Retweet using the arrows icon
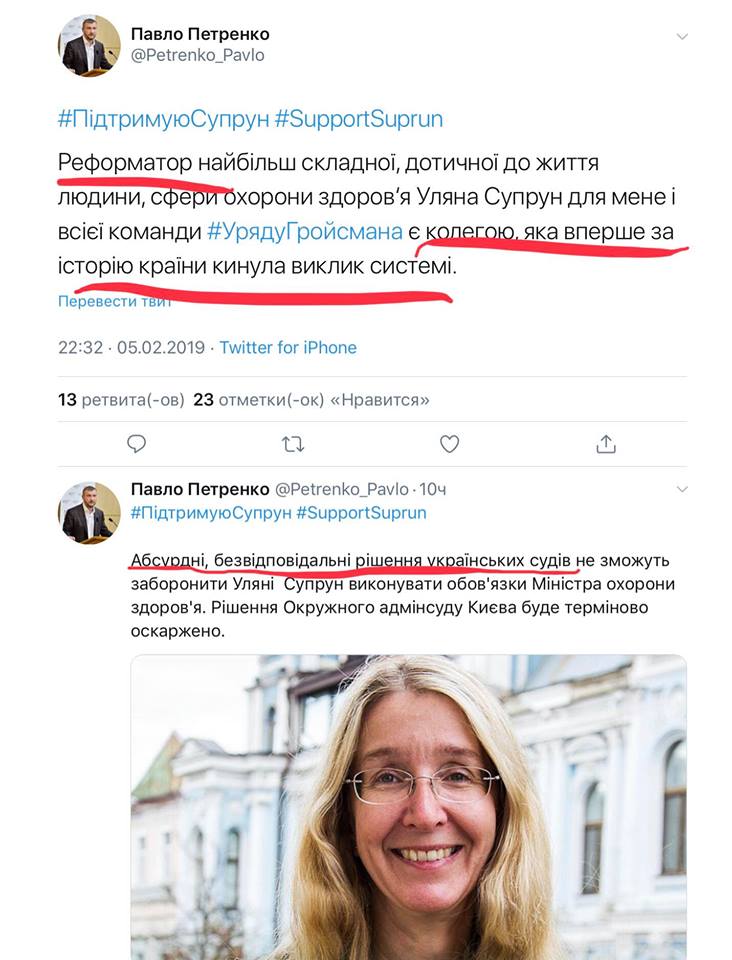 coord(293,444)
